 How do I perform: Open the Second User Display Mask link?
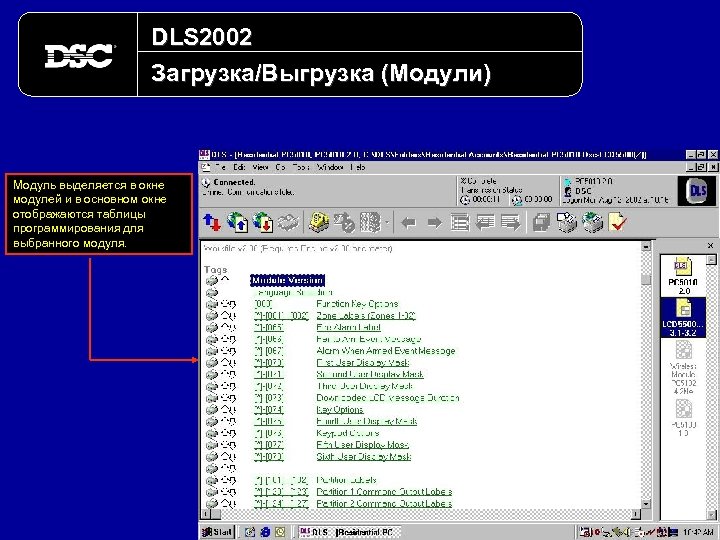point(370,374)
